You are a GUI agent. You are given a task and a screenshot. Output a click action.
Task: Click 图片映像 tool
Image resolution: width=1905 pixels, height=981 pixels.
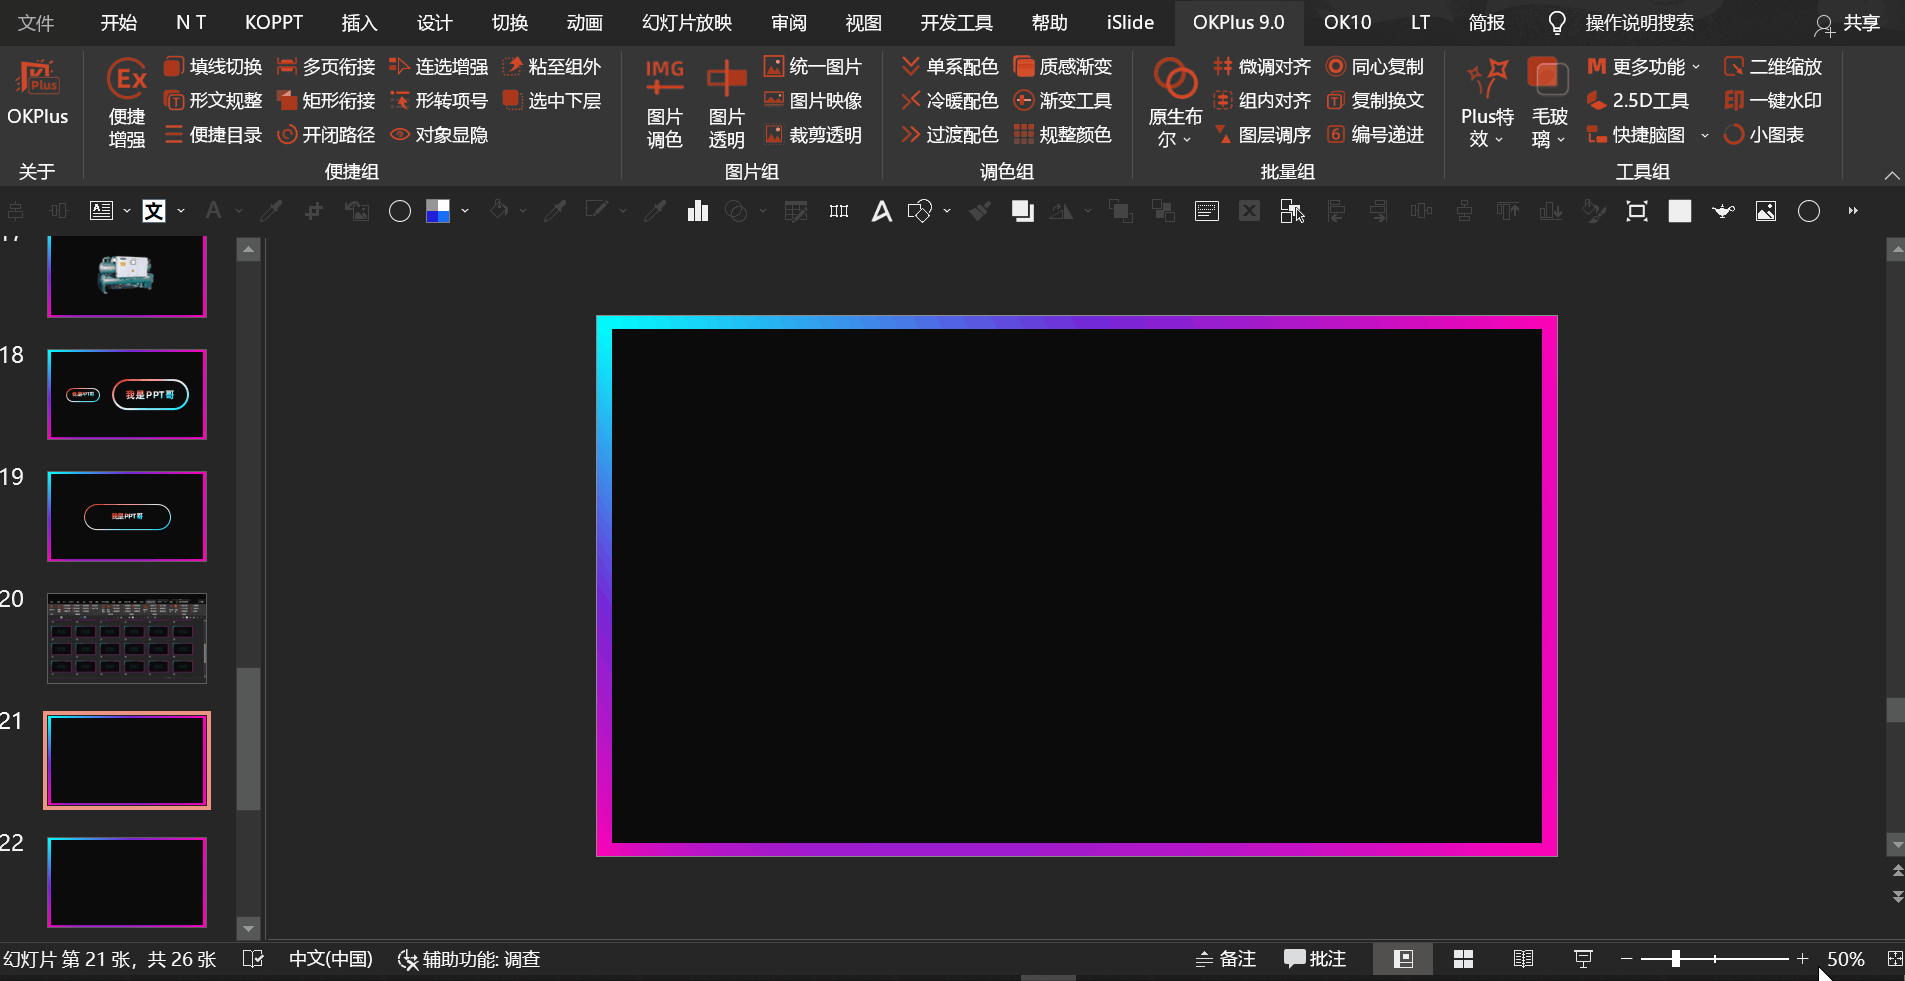click(813, 101)
